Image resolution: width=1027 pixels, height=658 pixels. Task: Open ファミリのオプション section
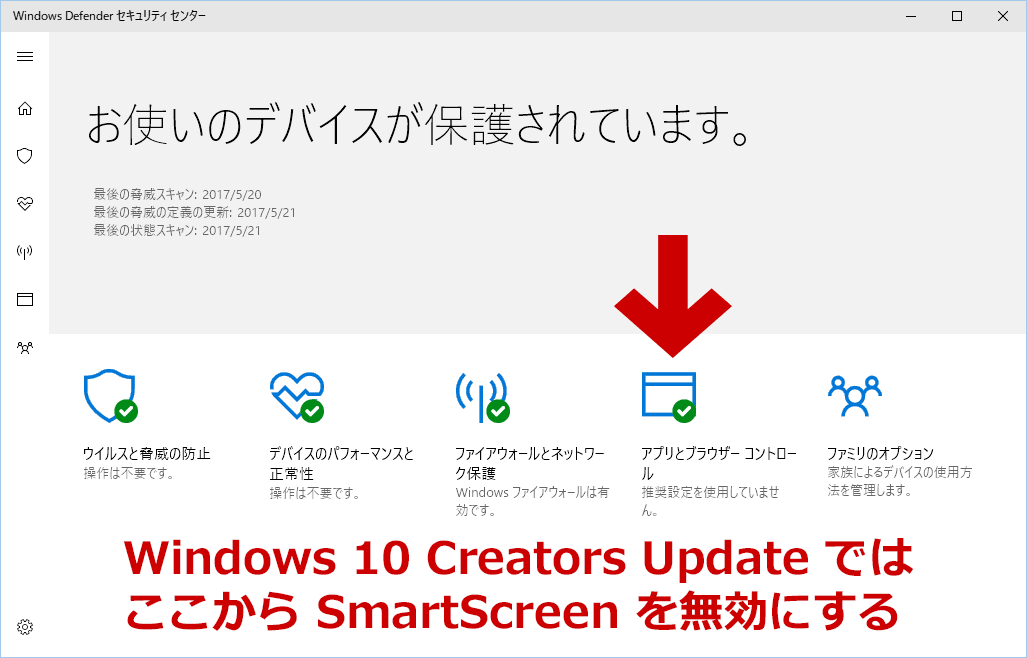pos(880,453)
